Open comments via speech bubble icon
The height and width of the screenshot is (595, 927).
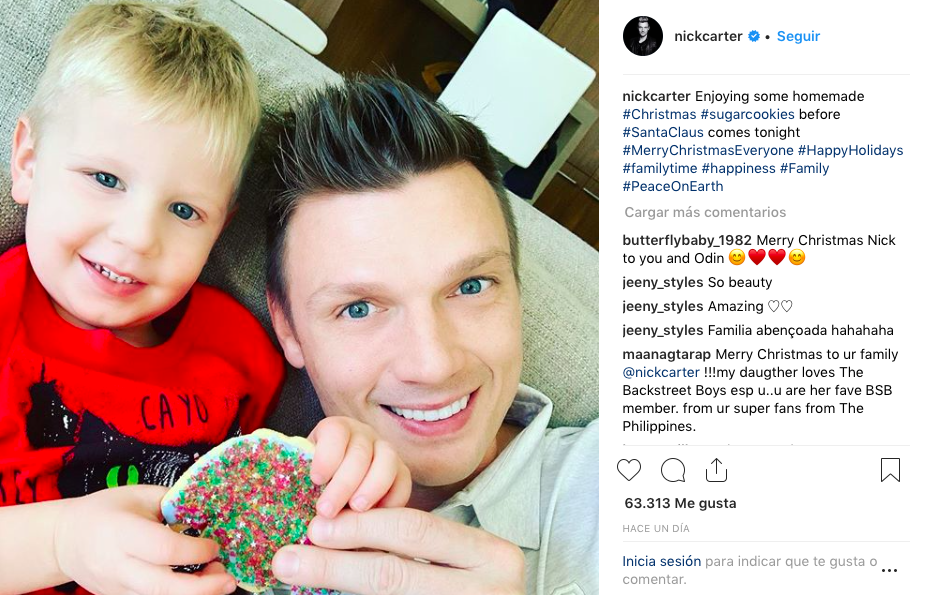[673, 470]
